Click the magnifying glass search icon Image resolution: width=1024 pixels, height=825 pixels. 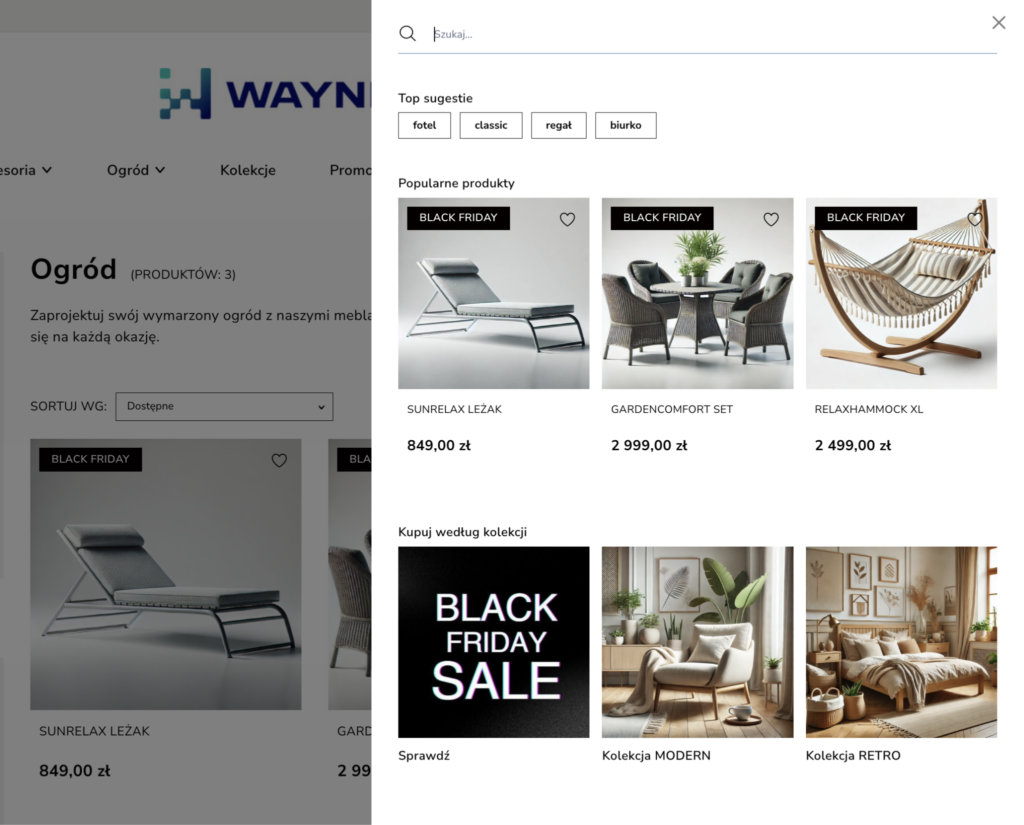pos(408,33)
